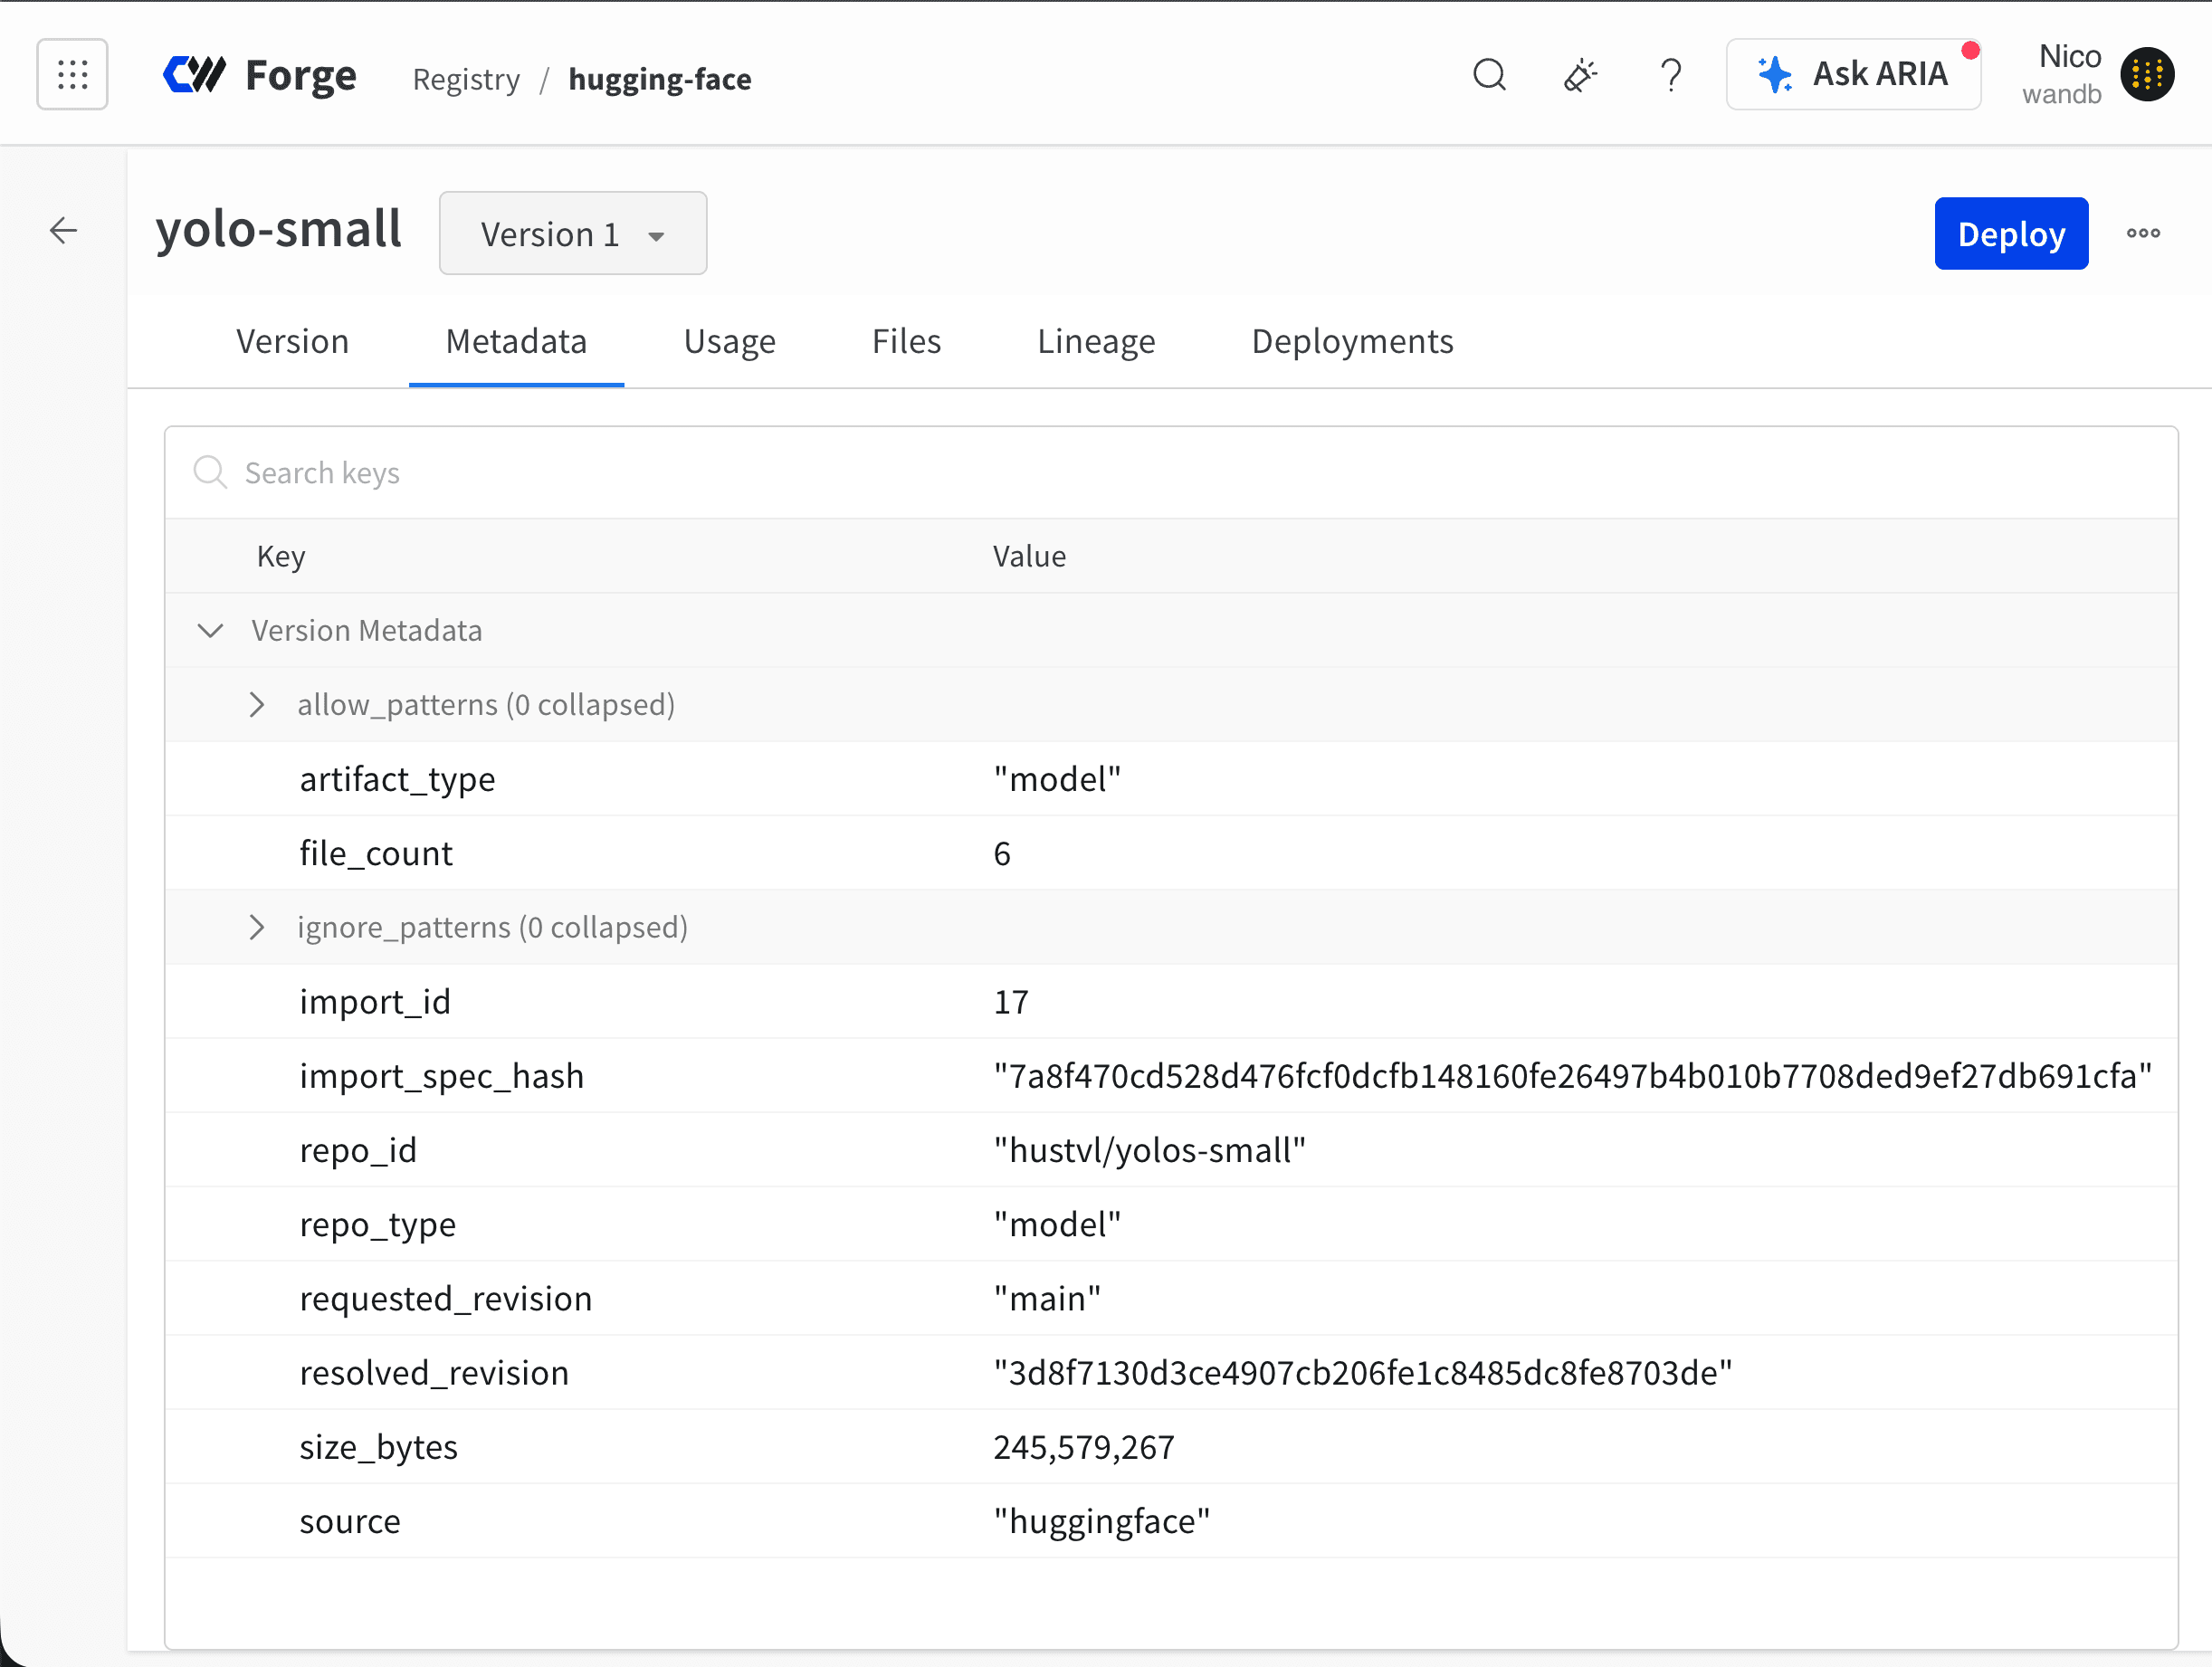Expand the allow_patterns row

click(257, 705)
